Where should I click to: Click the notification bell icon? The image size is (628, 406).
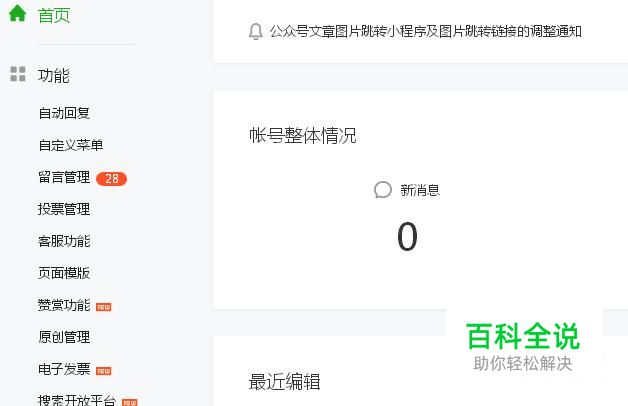pos(255,32)
